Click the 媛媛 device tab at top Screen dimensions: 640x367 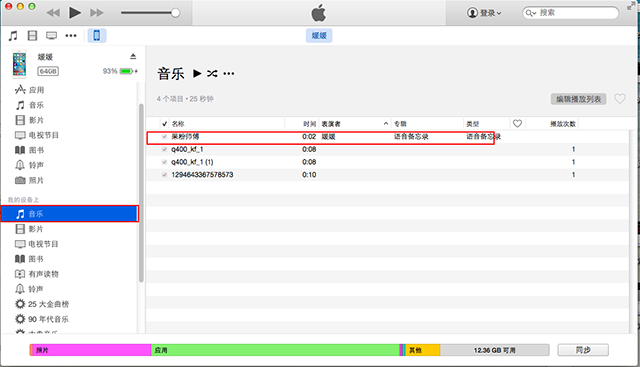[319, 36]
